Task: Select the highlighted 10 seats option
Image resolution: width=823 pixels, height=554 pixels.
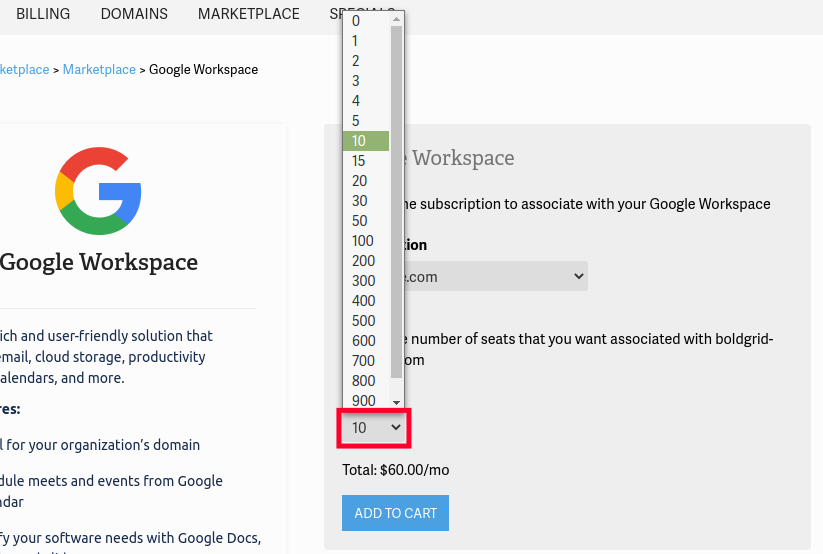Action: [x=365, y=141]
